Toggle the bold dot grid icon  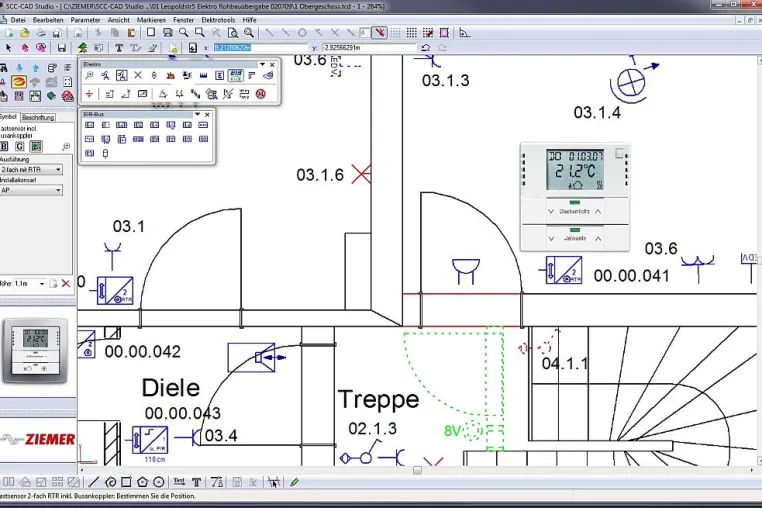412,33
